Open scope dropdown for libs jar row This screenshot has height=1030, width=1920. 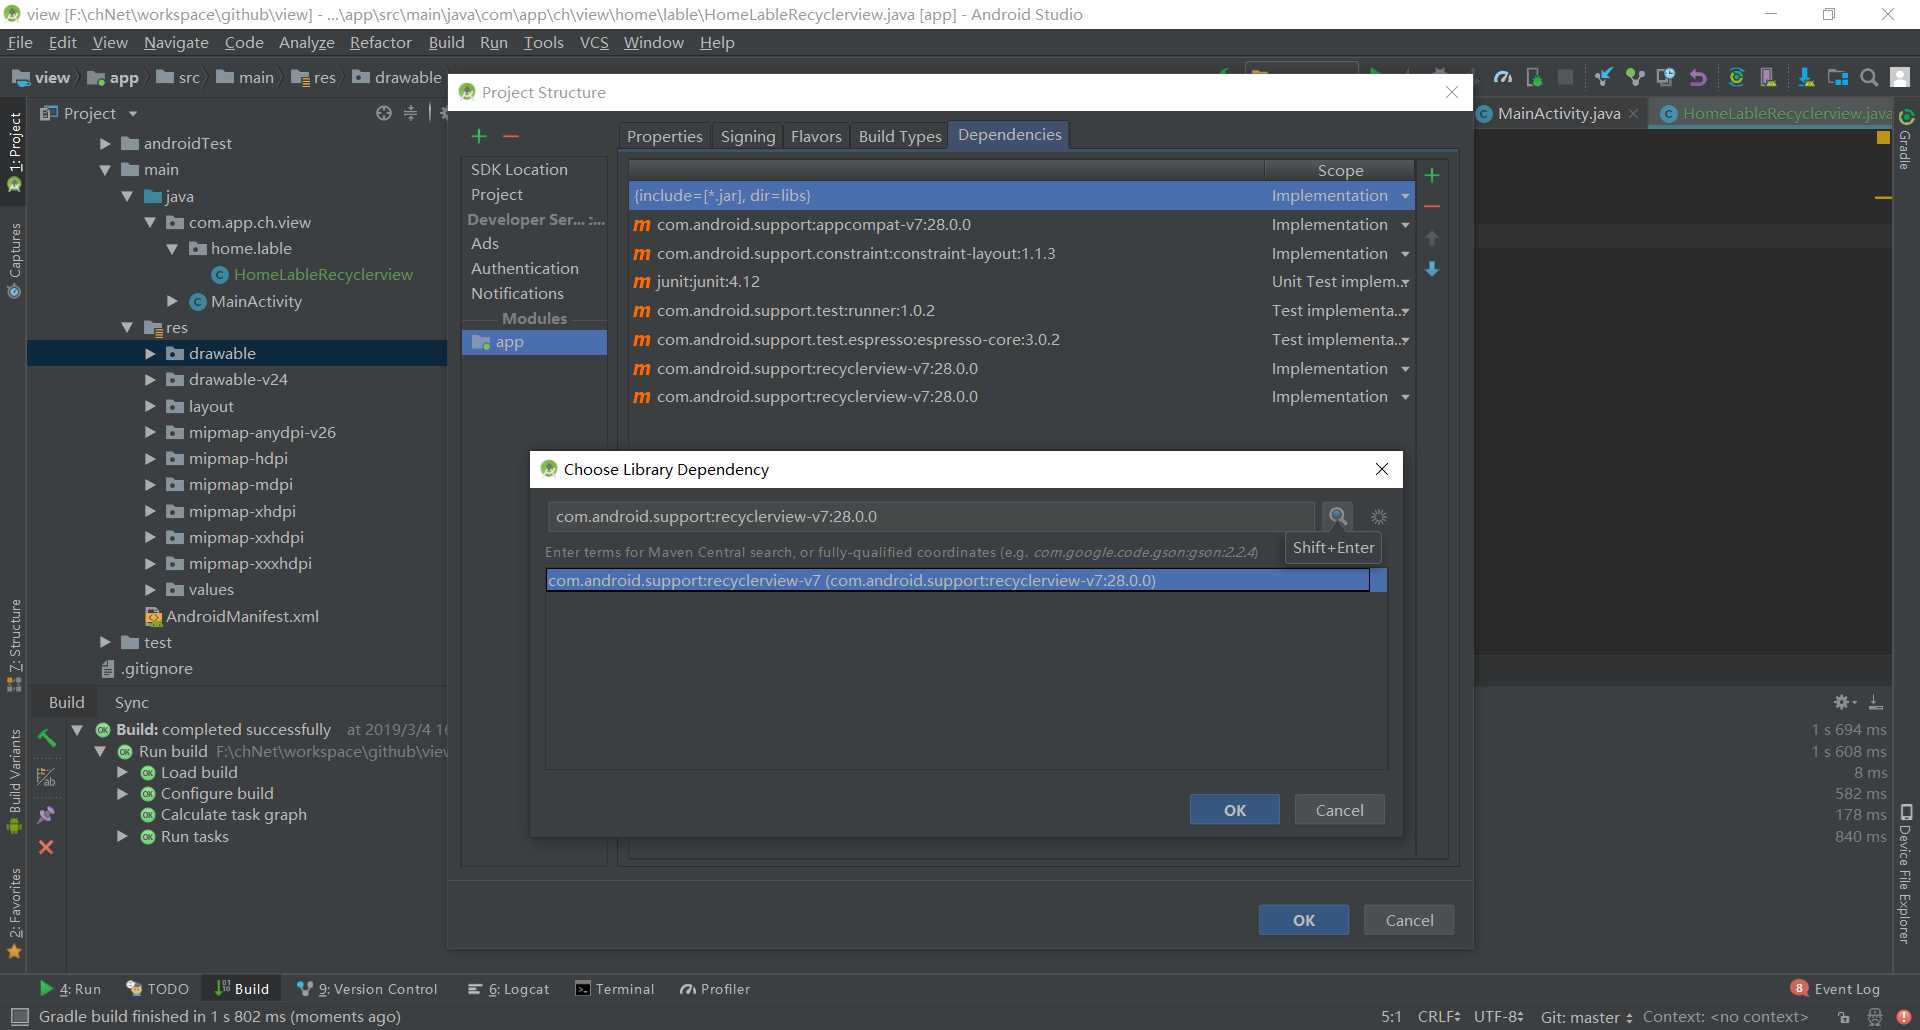point(1405,196)
